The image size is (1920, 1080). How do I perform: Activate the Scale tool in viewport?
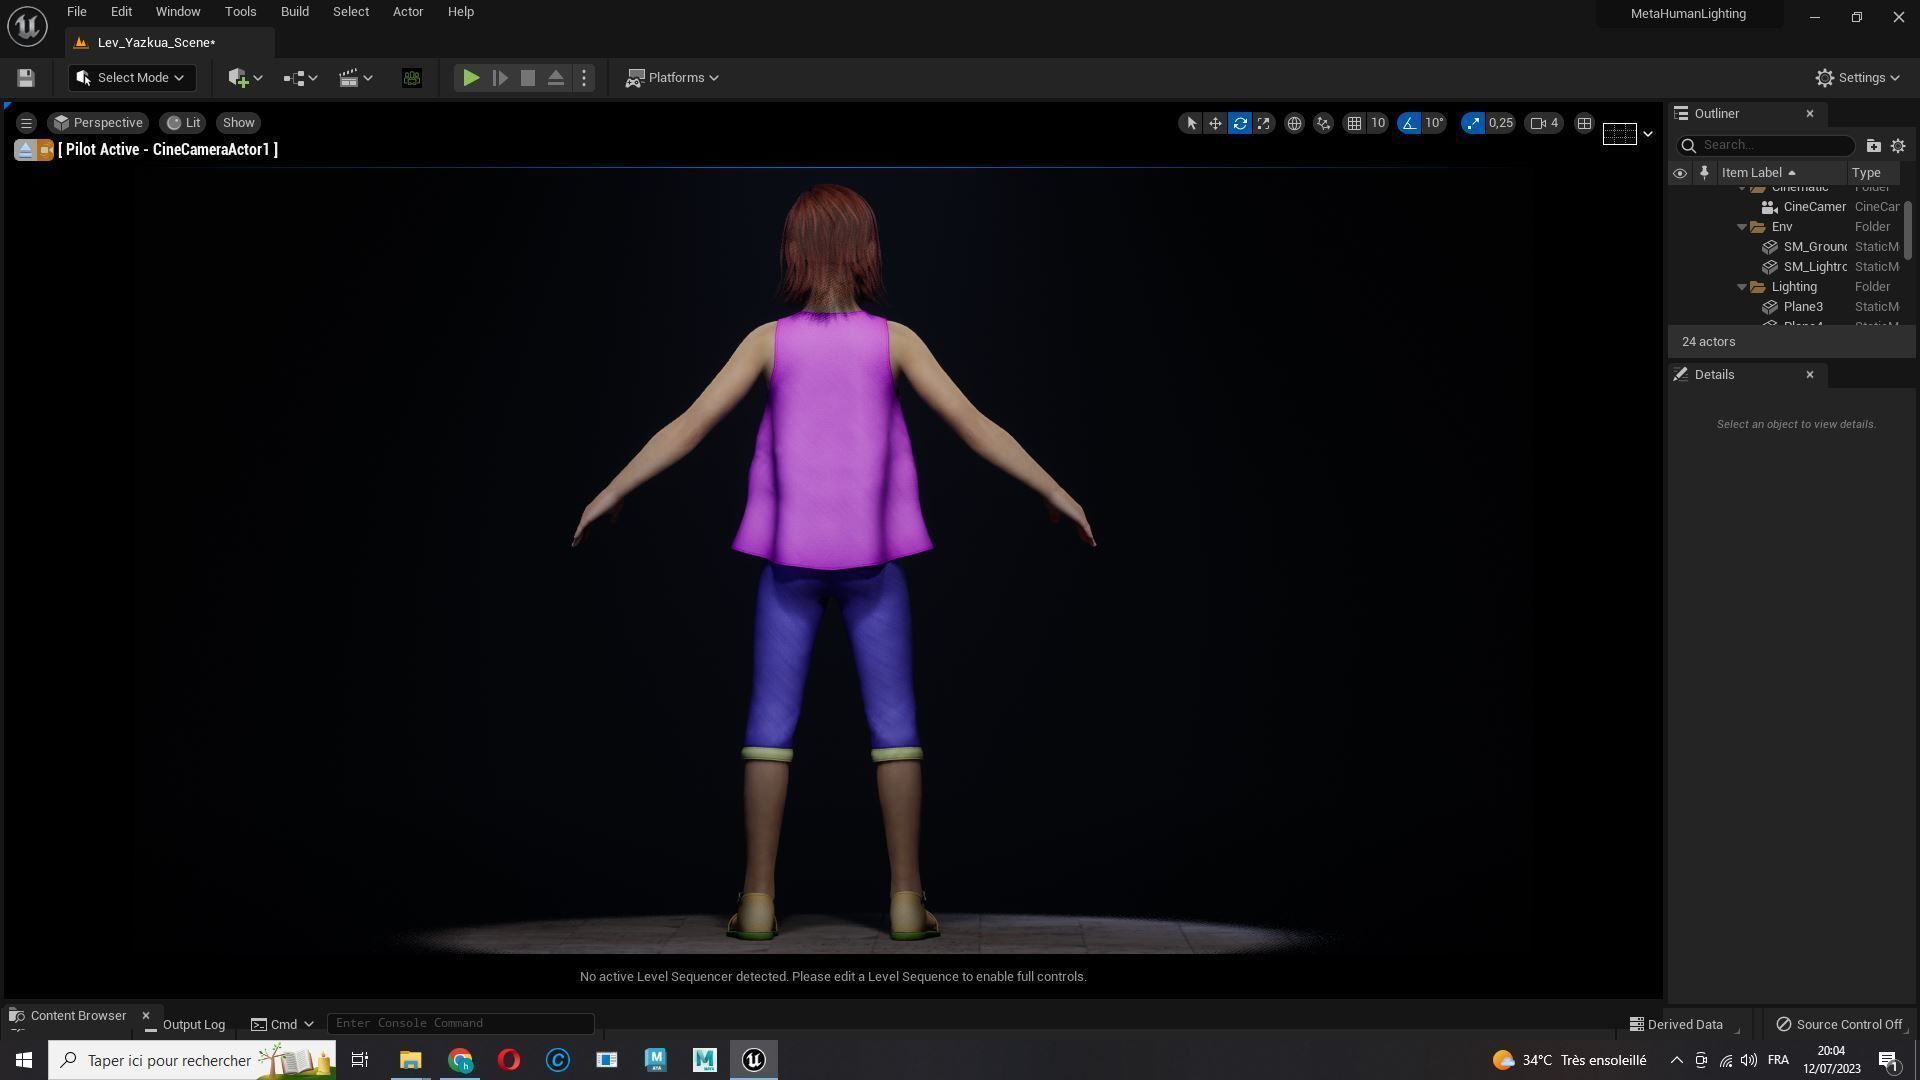tap(1264, 123)
